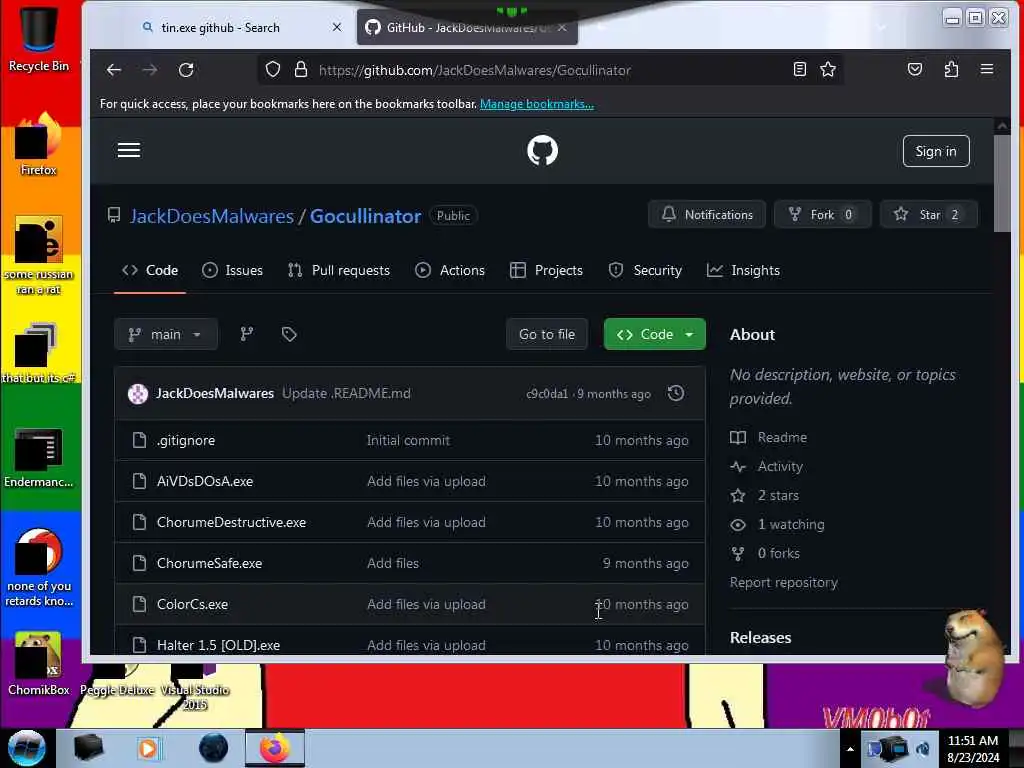Open Gocullinator repository name link

point(365,216)
